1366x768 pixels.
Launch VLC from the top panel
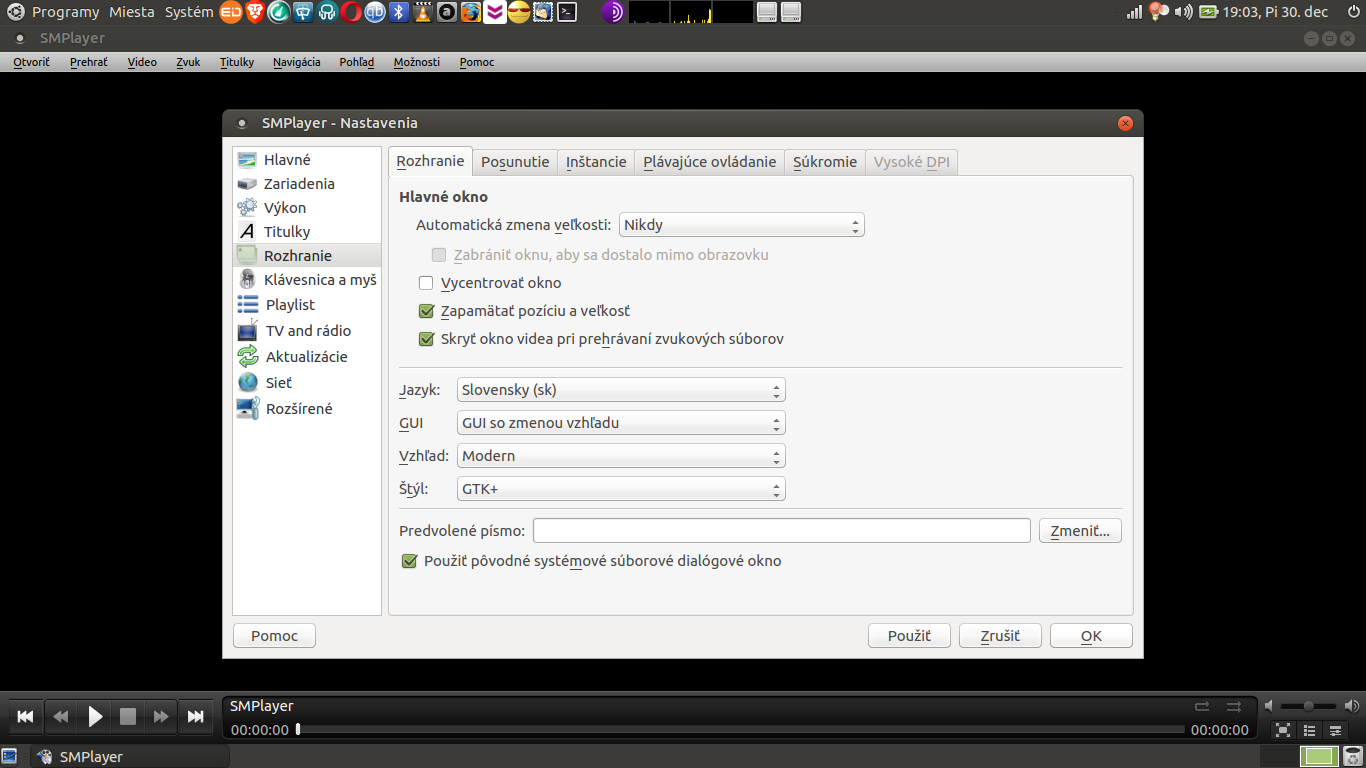coord(422,12)
